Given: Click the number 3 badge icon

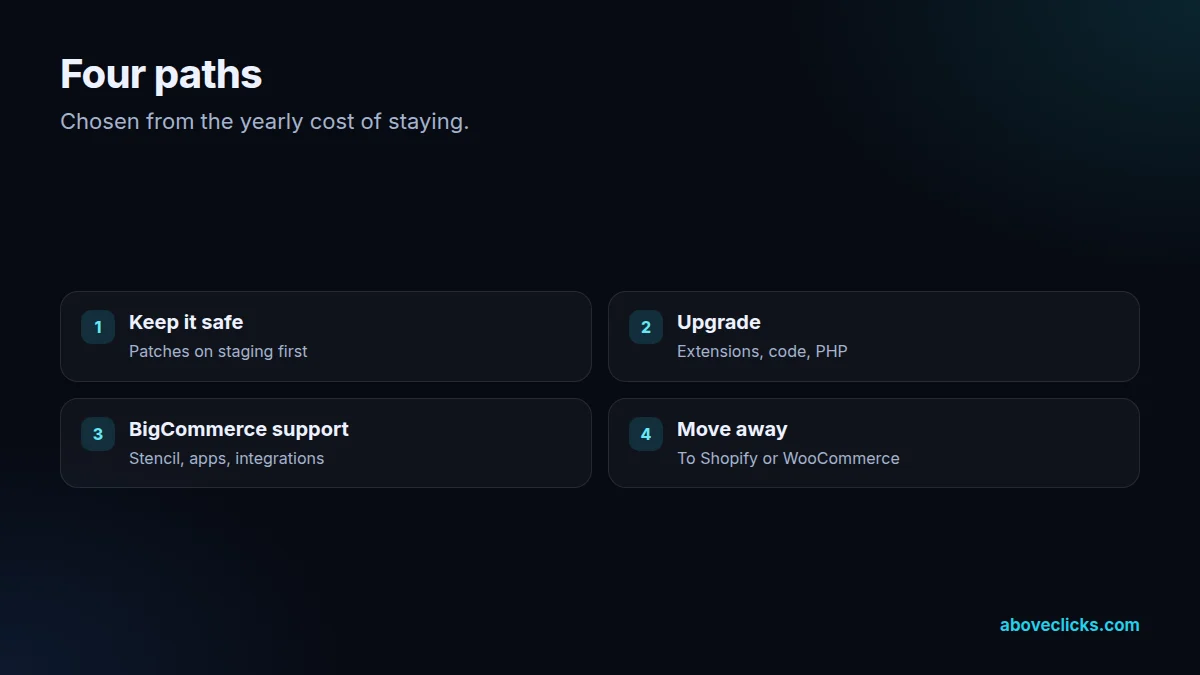Looking at the screenshot, I should [98, 434].
